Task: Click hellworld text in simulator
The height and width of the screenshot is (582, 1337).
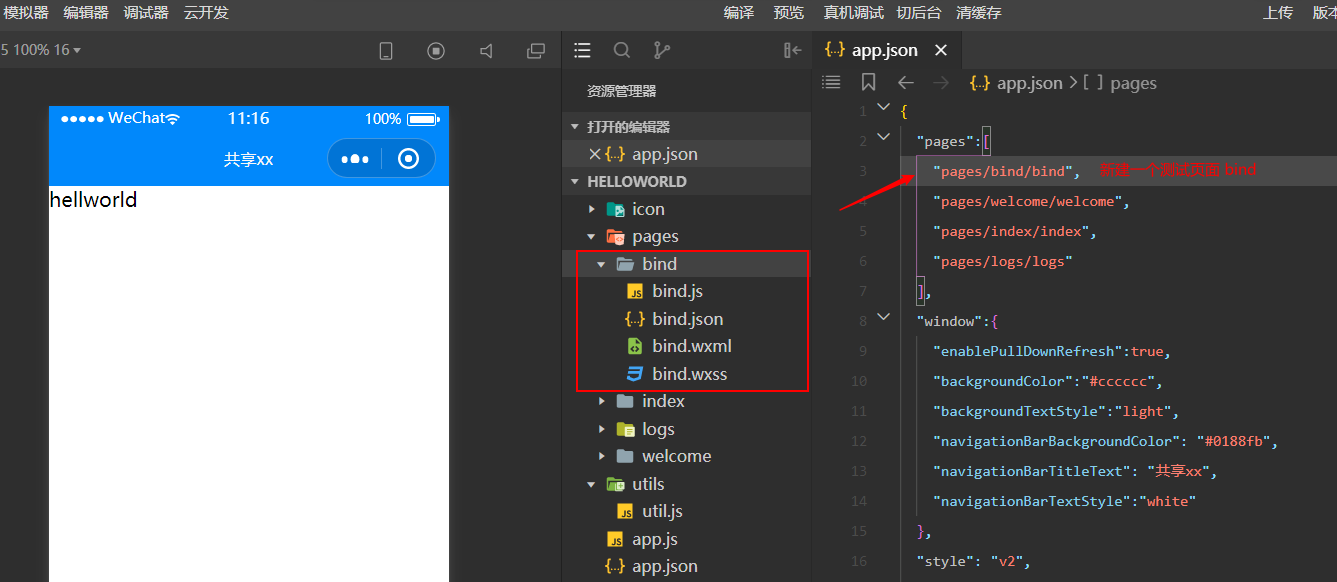Action: click(x=93, y=200)
